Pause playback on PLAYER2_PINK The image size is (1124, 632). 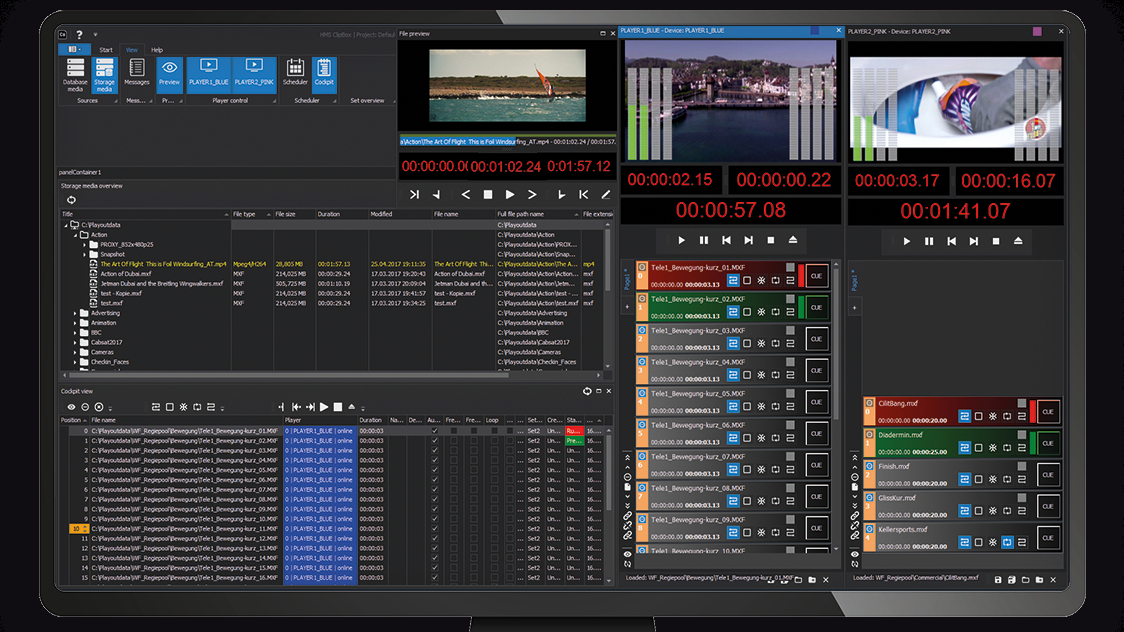pos(929,241)
